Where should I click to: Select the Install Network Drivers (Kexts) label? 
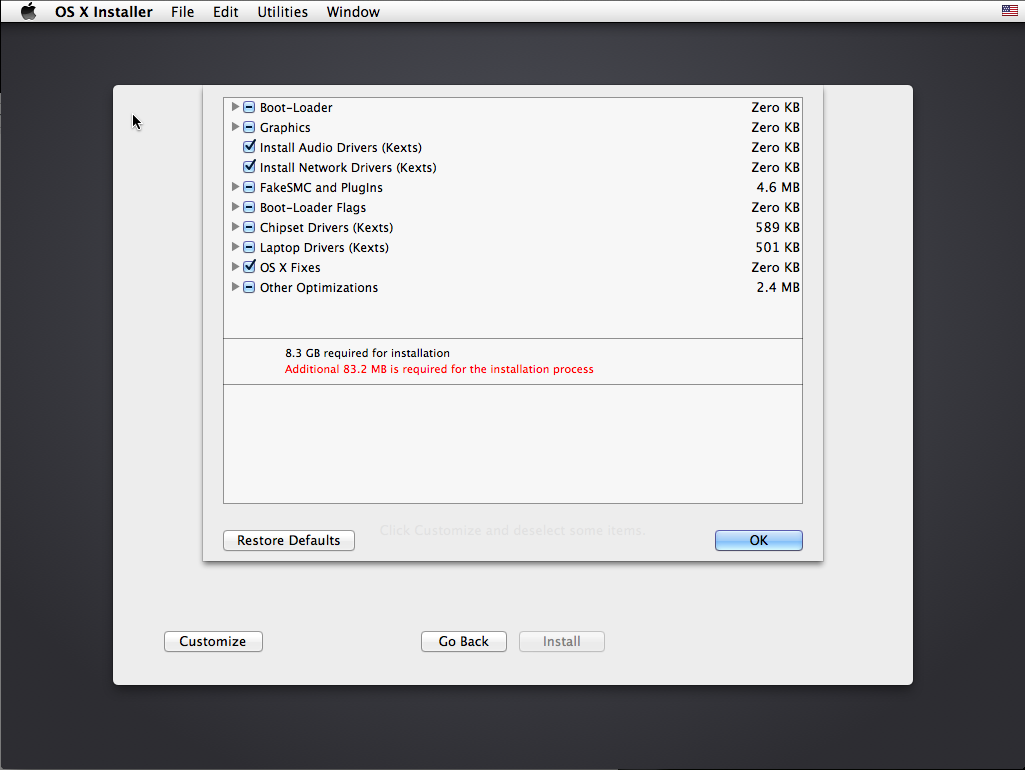click(348, 168)
